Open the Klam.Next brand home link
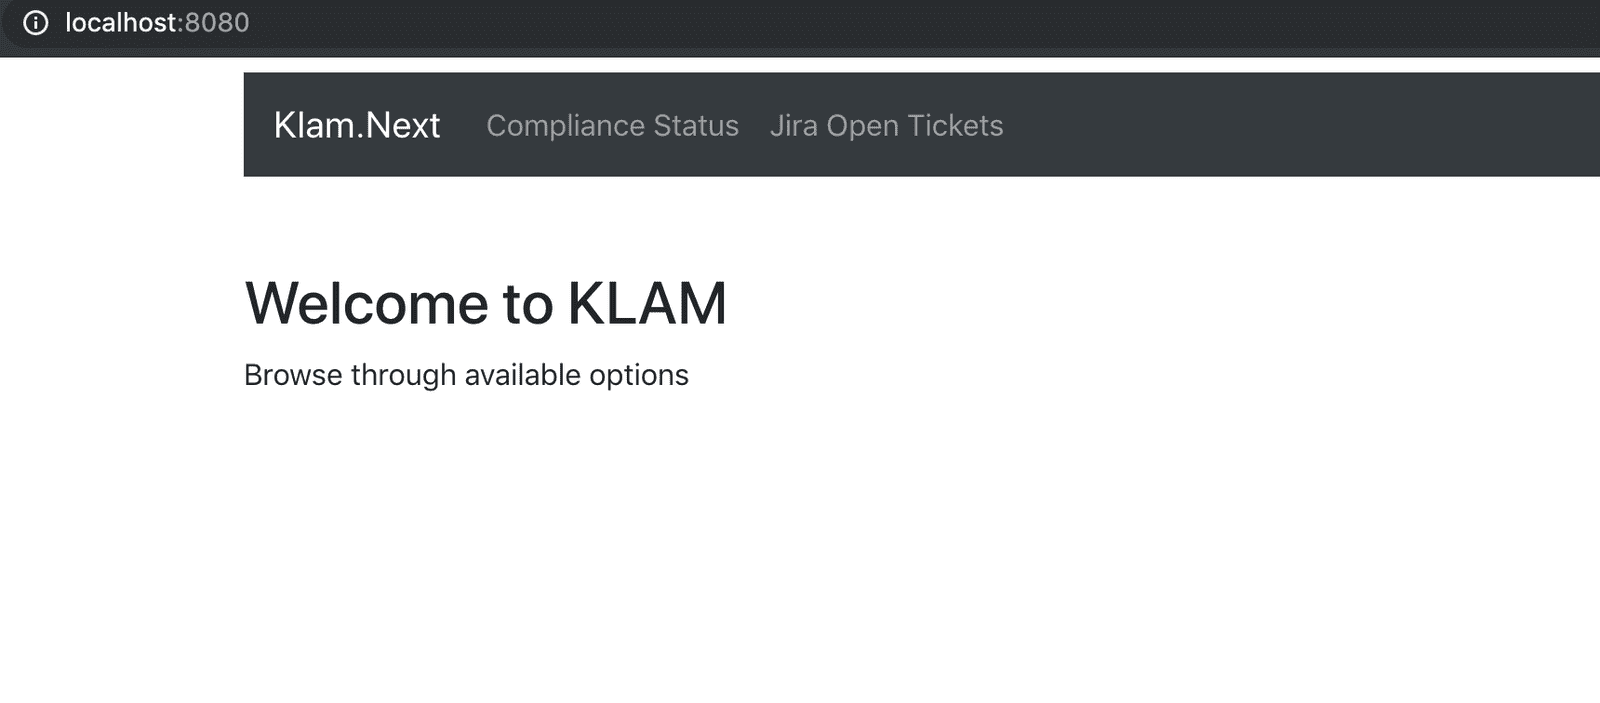The width and height of the screenshot is (1600, 703). [x=357, y=125]
